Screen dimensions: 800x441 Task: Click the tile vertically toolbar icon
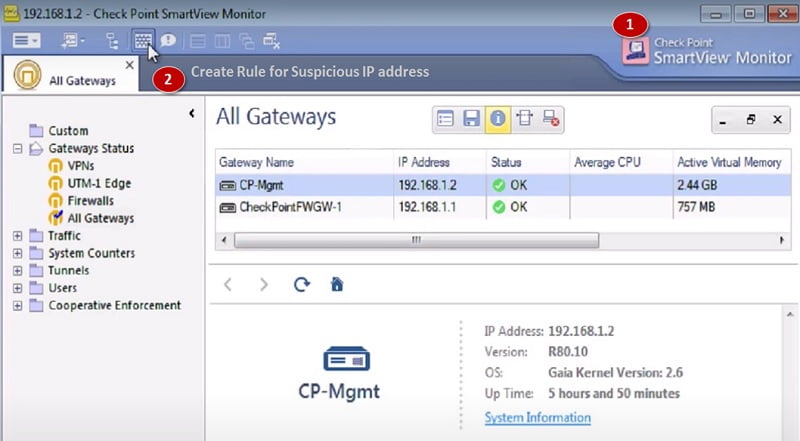tap(222, 41)
